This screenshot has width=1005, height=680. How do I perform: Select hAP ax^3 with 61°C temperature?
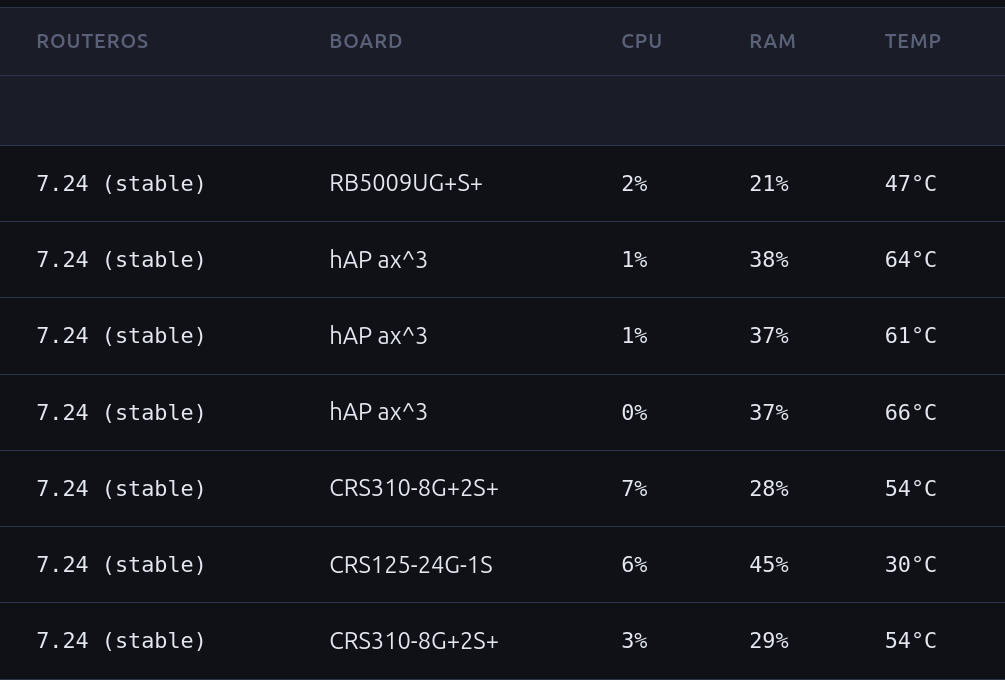[378, 336]
